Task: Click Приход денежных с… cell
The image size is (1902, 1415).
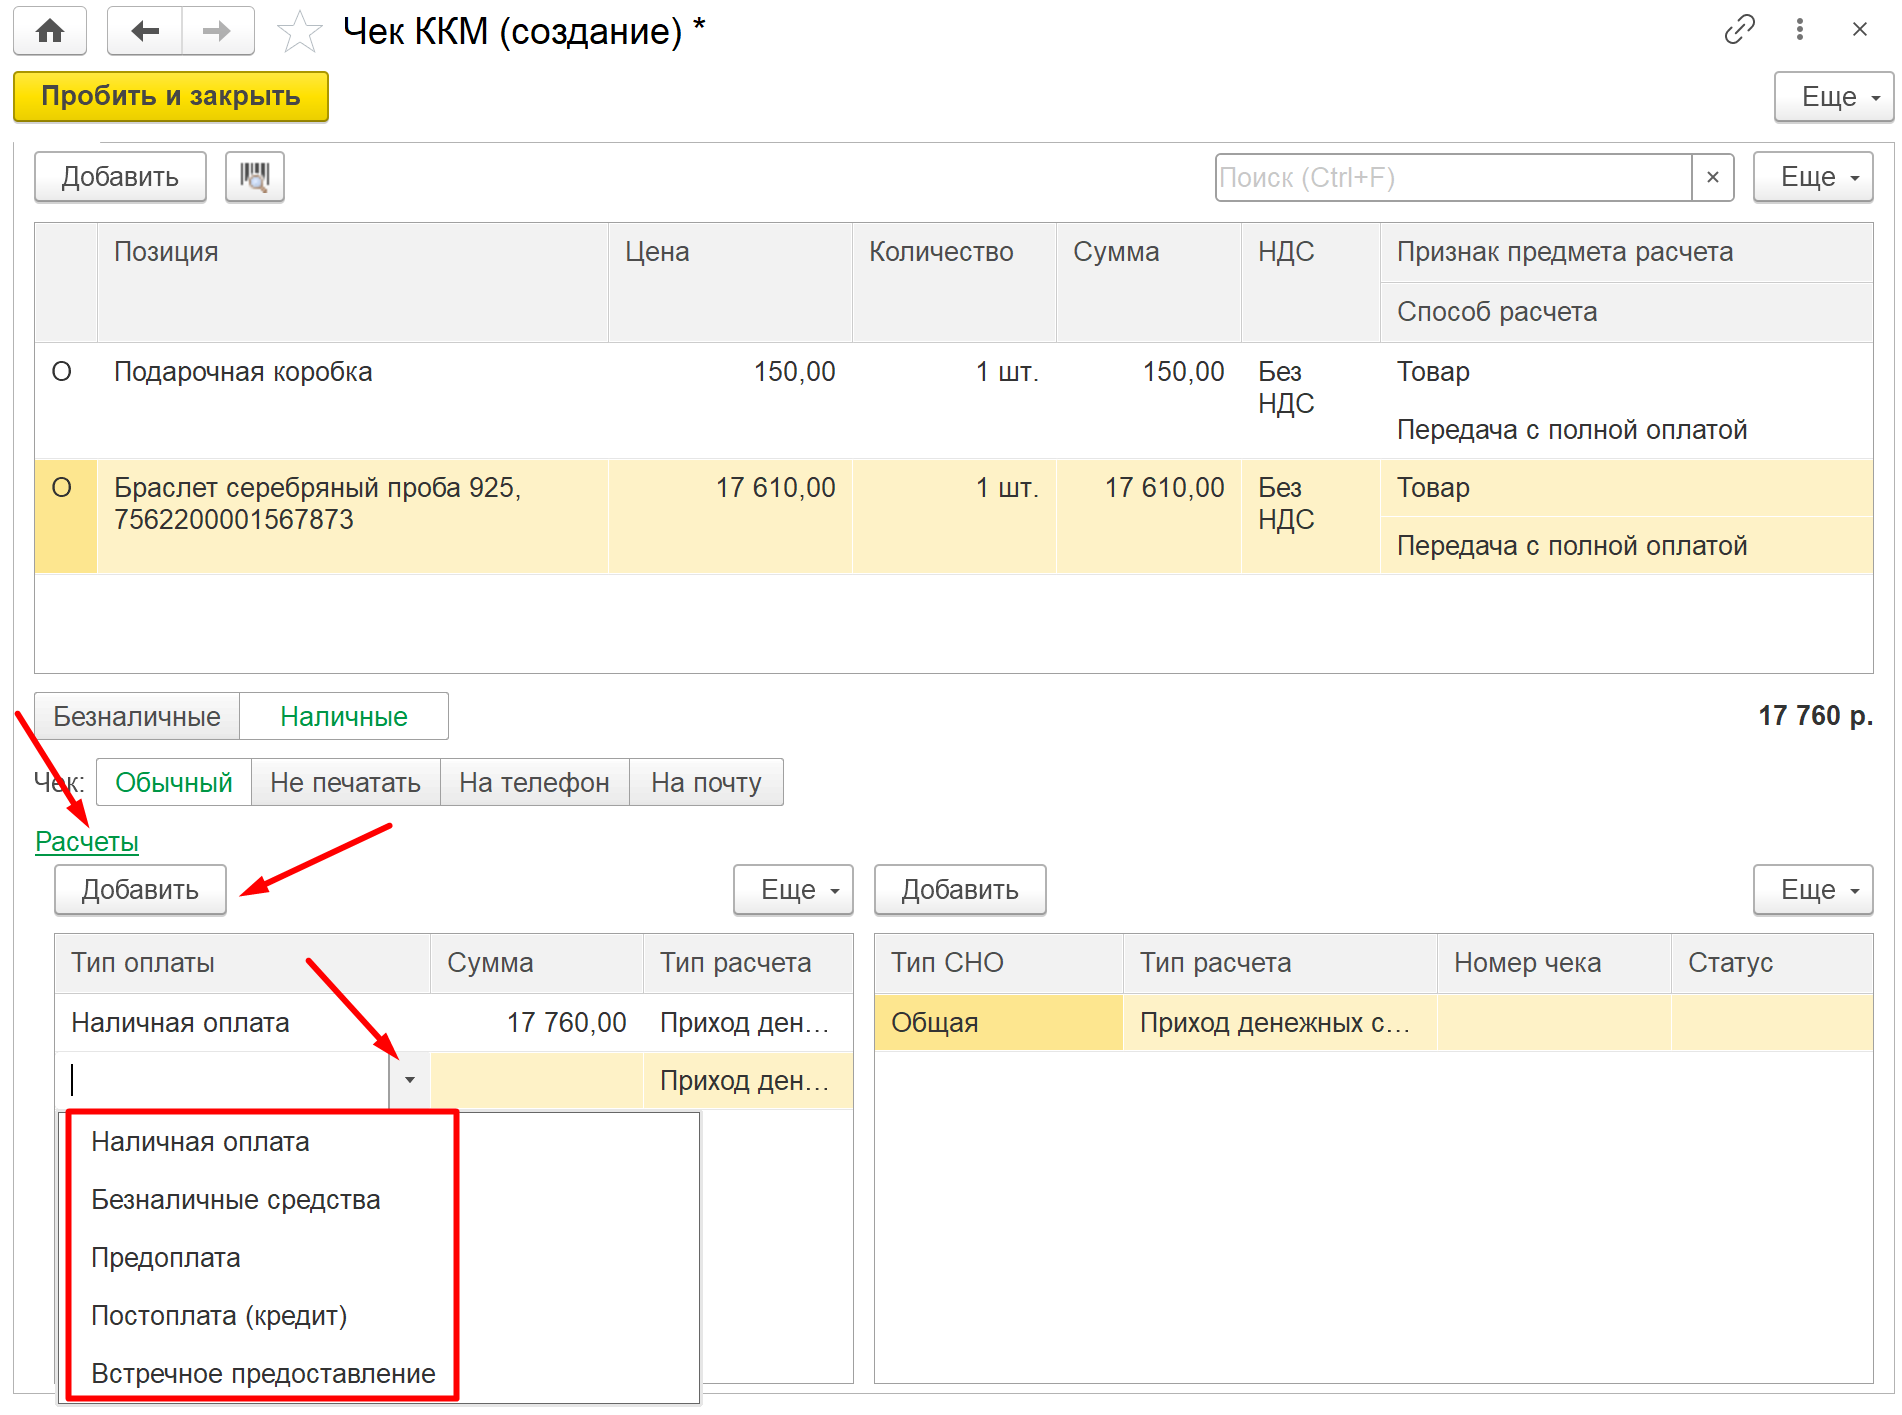Action: click(1280, 1022)
